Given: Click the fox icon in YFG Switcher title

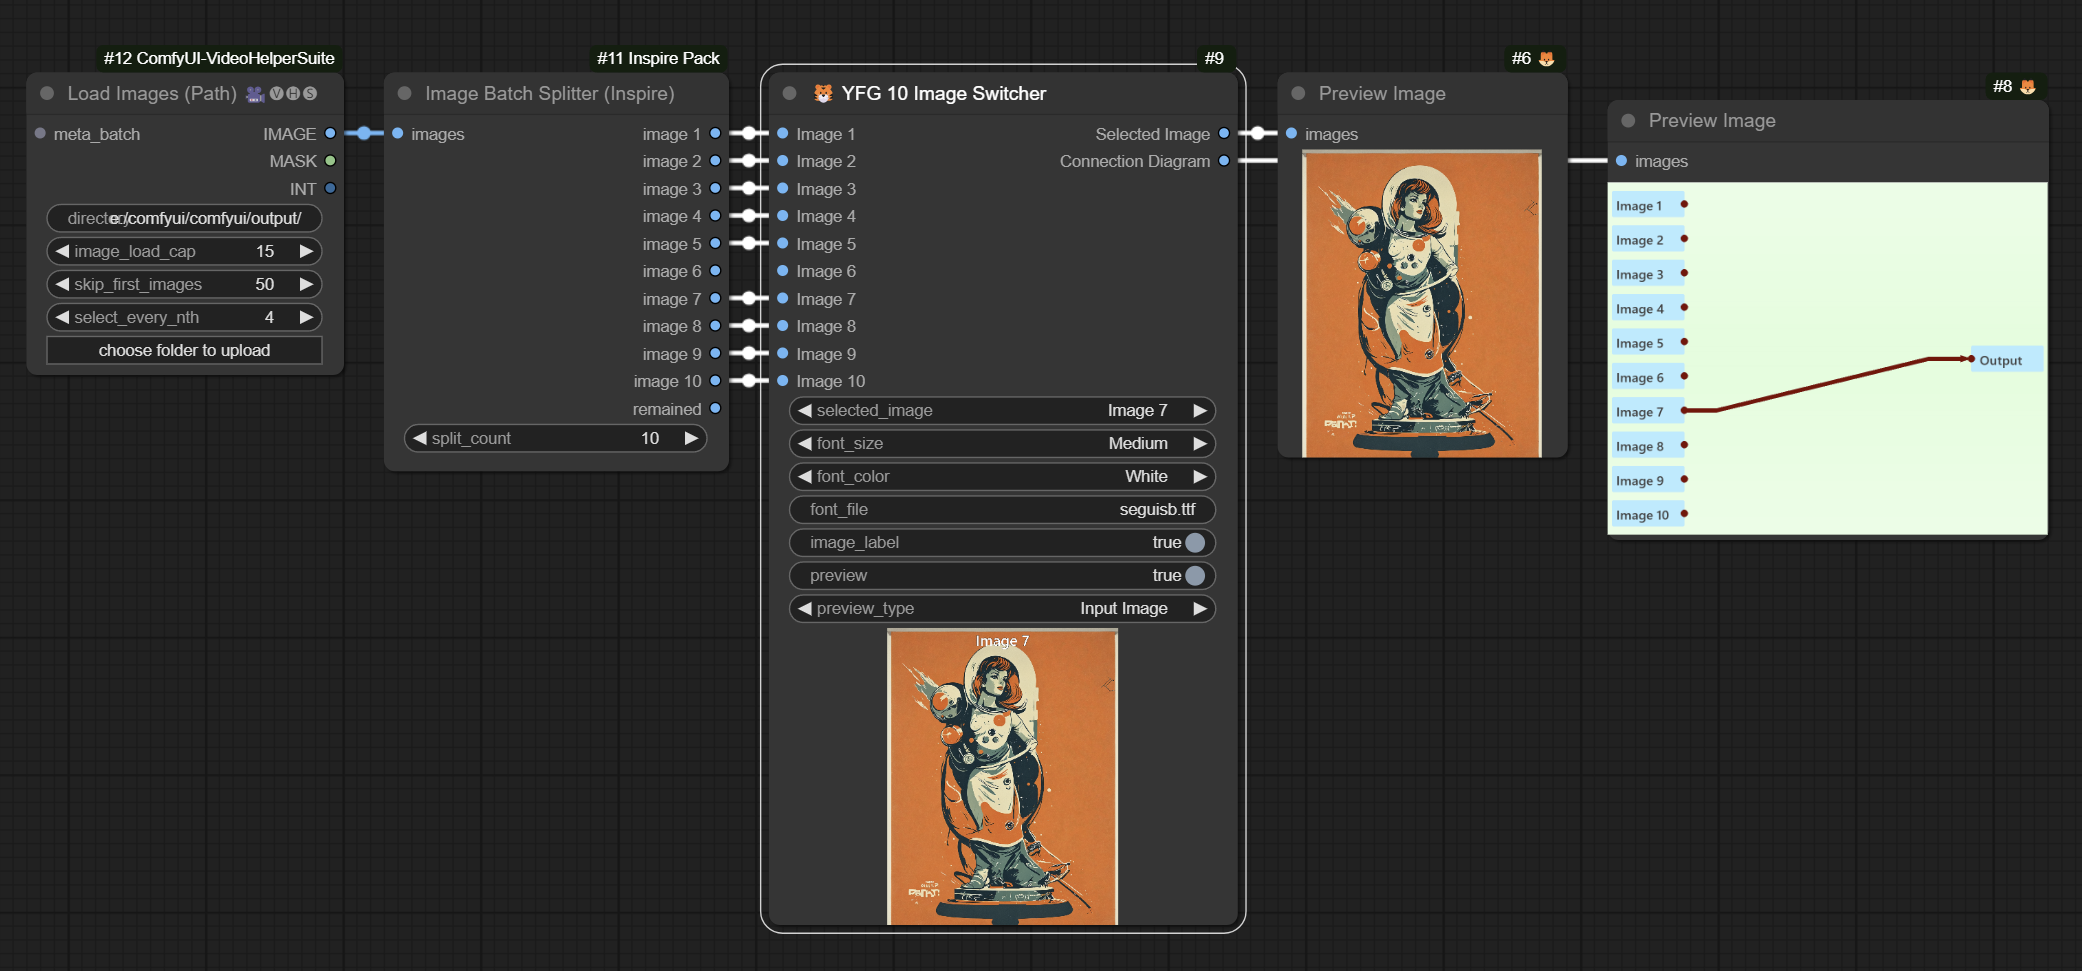Looking at the screenshot, I should [823, 93].
